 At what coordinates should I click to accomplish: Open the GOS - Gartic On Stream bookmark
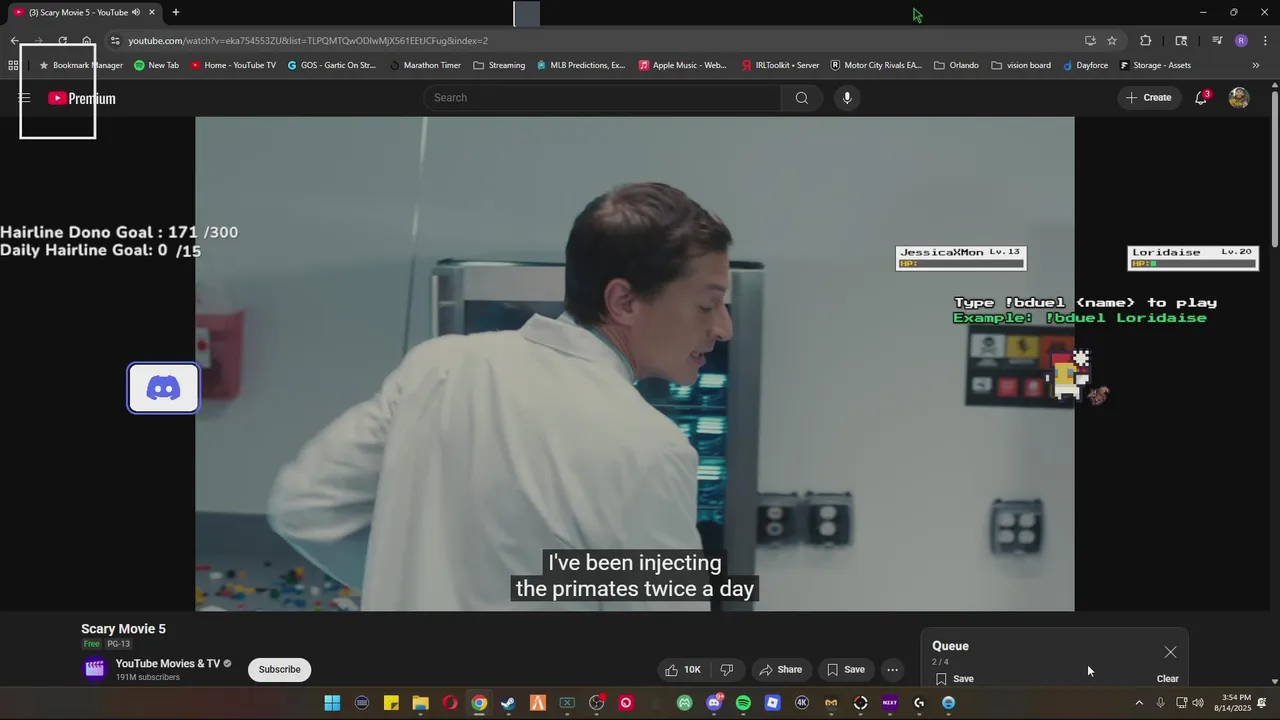click(331, 65)
